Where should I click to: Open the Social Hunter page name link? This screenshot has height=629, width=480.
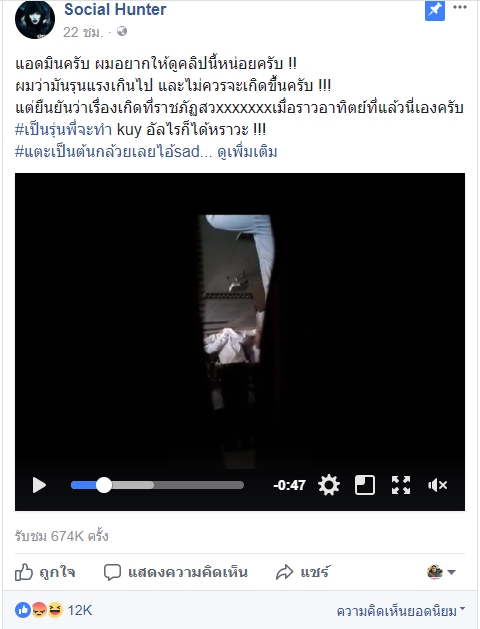pos(115,9)
